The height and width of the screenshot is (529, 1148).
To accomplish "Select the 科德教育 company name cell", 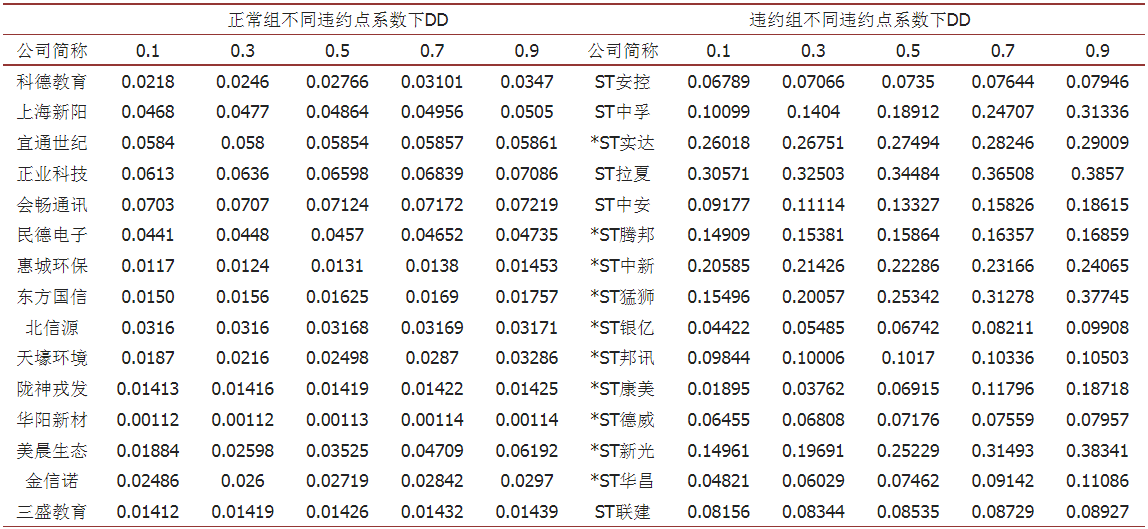I will [52, 82].
